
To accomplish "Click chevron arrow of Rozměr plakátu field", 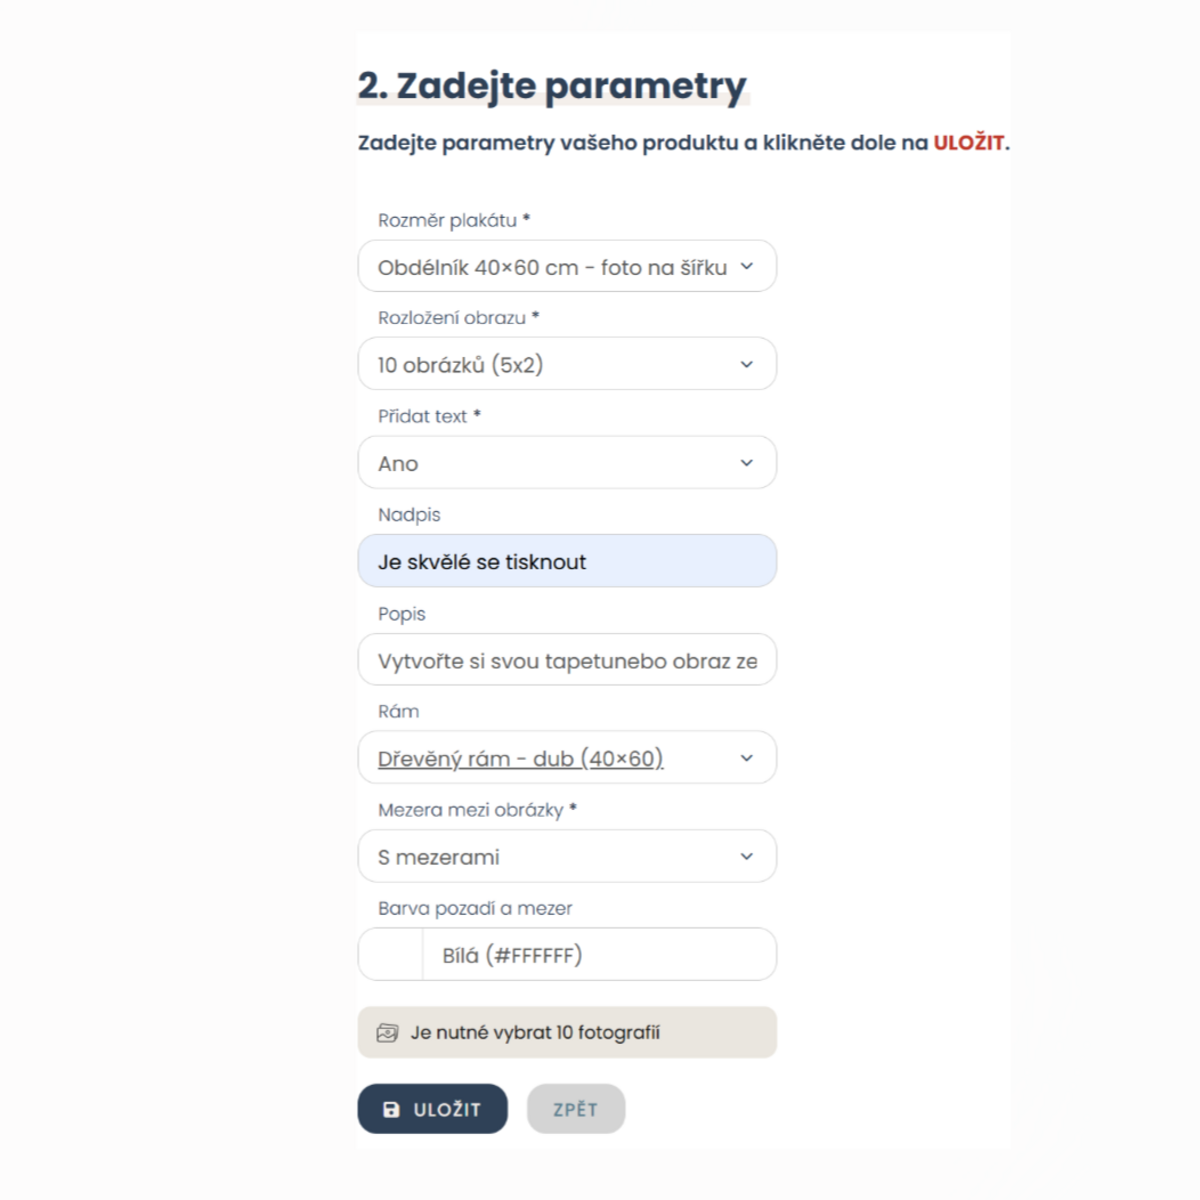I will click(x=747, y=267).
